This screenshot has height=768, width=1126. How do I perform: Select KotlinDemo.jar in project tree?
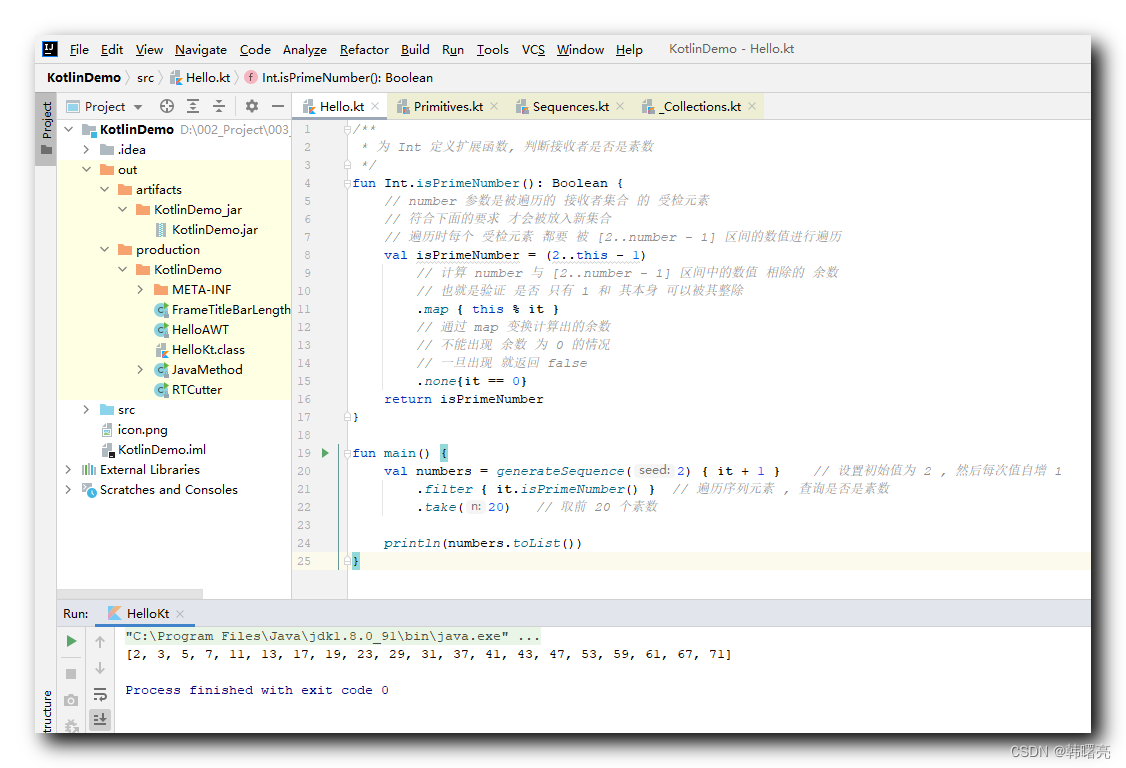214,230
